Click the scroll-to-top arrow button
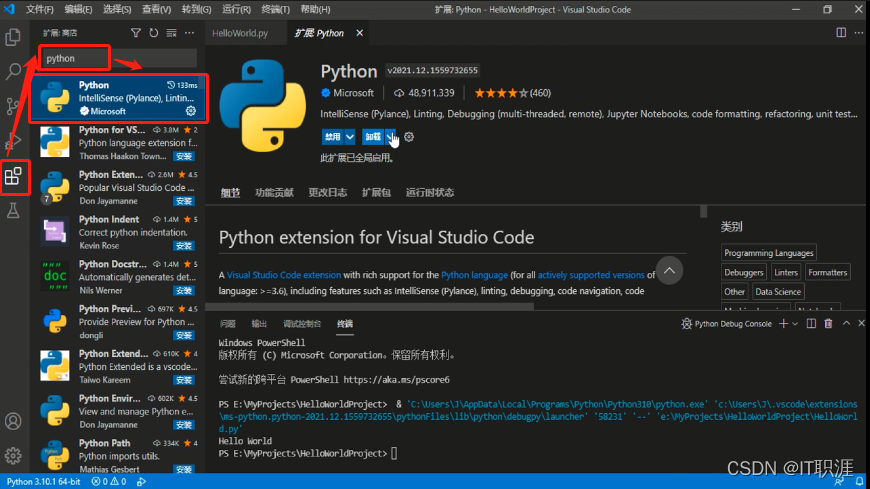This screenshot has width=870, height=489. 669,270
